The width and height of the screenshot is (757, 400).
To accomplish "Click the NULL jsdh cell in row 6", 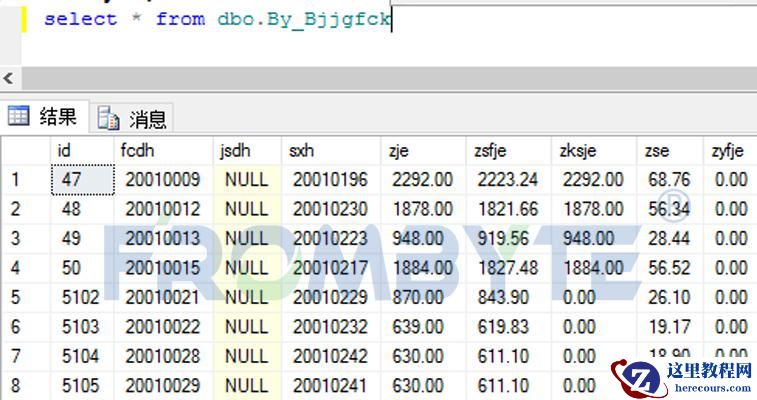I will (x=247, y=327).
